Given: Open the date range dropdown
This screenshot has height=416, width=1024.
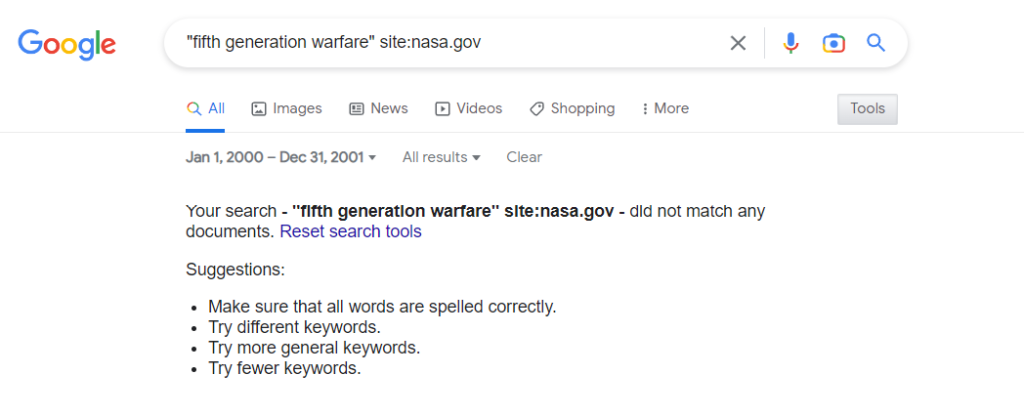Looking at the screenshot, I should (x=281, y=157).
